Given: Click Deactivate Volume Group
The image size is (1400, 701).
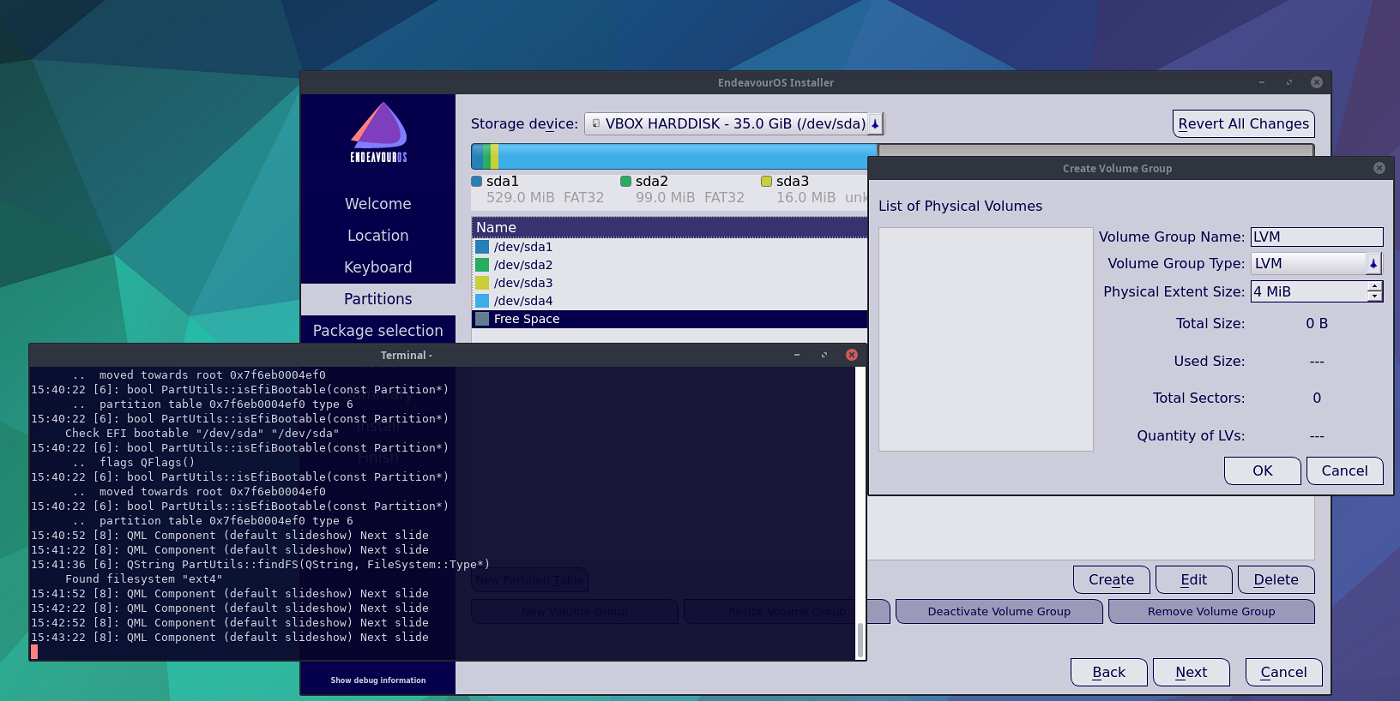Looking at the screenshot, I should tap(998, 611).
